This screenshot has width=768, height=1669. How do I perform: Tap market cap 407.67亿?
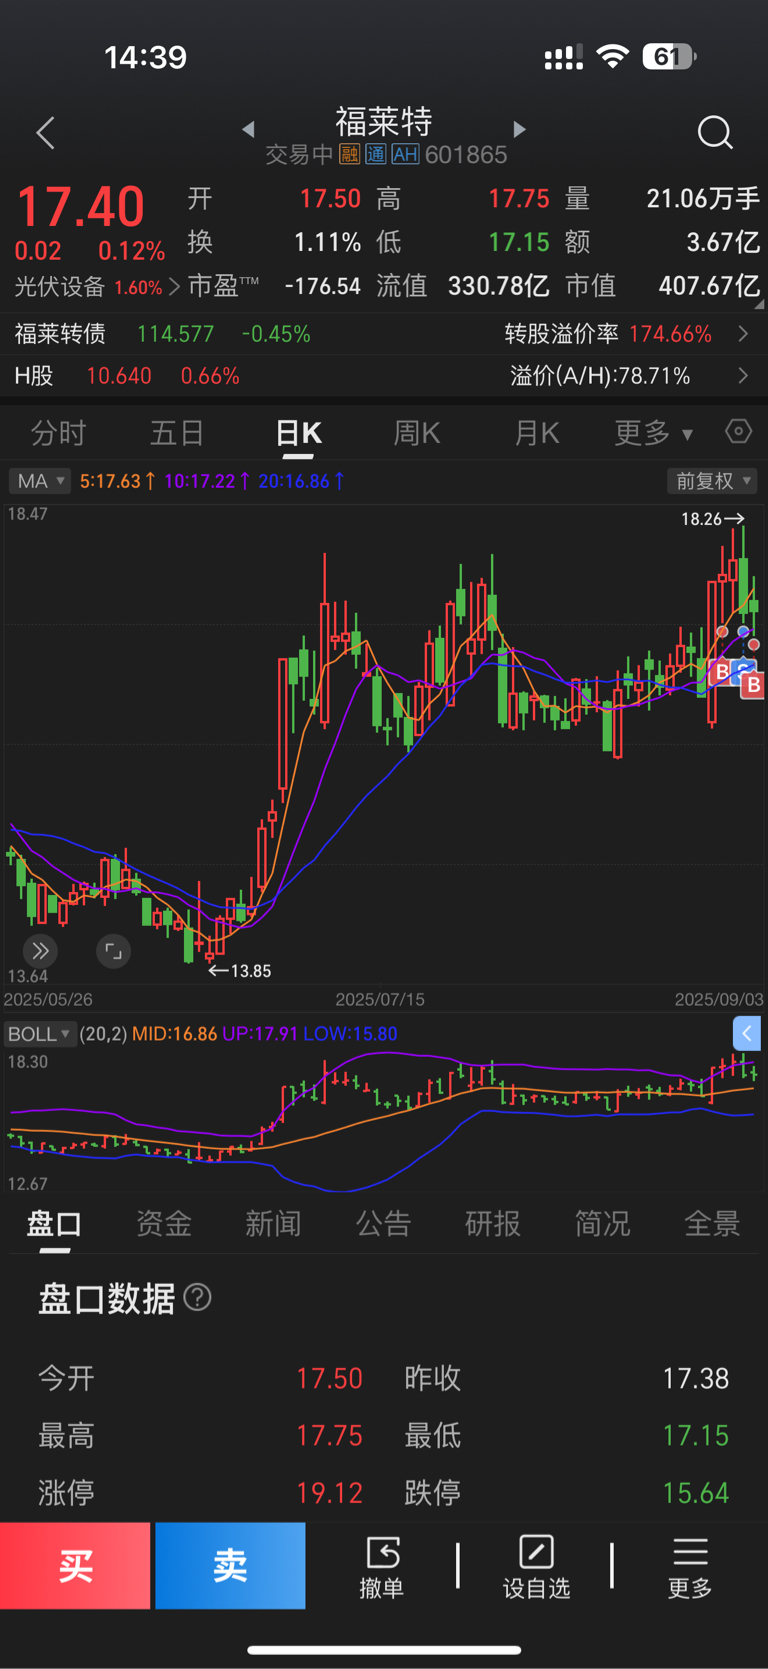click(709, 286)
